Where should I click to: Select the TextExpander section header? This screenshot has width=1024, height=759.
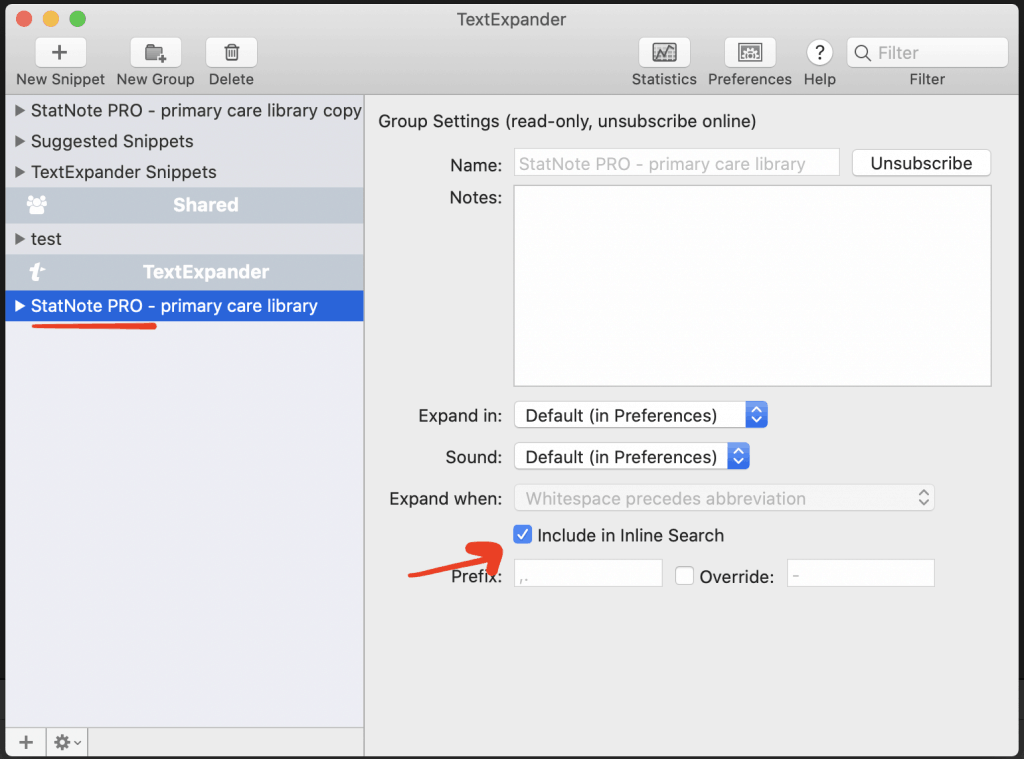click(x=185, y=272)
